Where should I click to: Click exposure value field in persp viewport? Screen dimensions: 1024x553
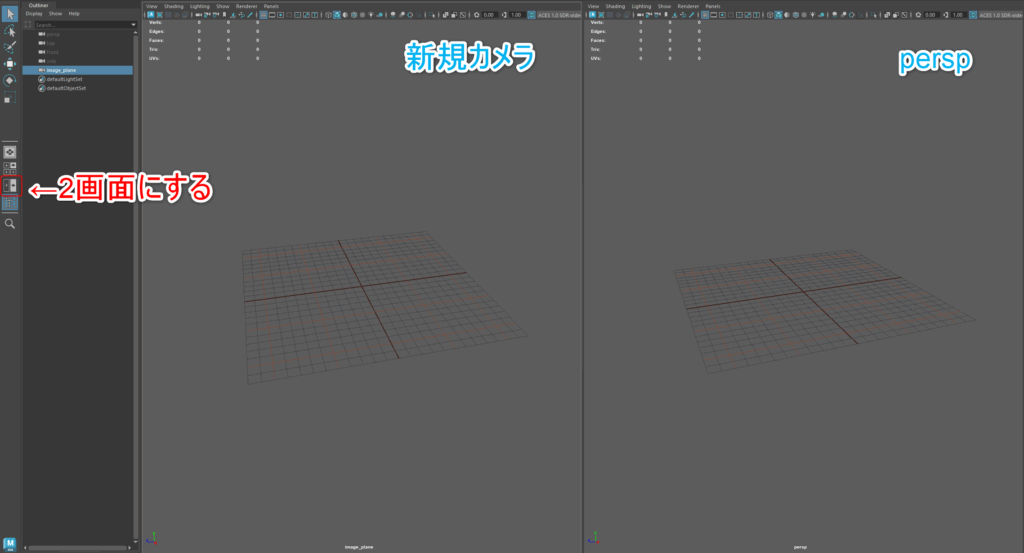930,14
